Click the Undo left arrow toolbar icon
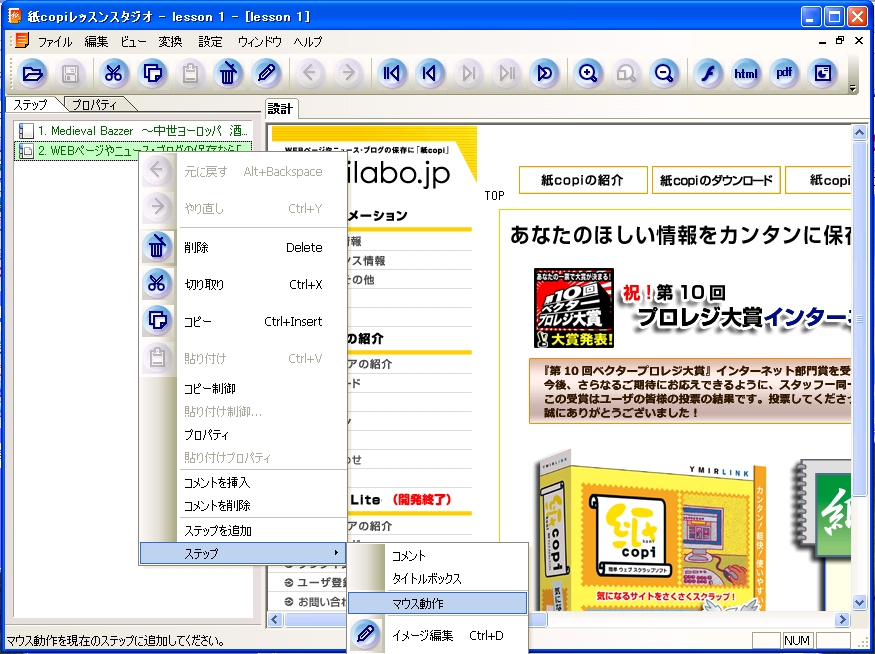Viewport: 875px width, 654px height. [x=310, y=73]
